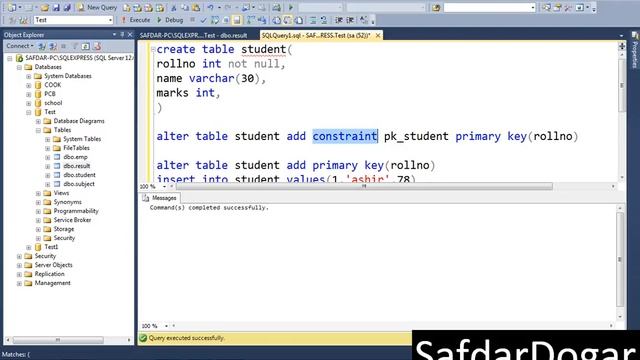Image resolution: width=640 pixels, height=360 pixels.
Task: Start the Debug command
Action: coord(170,20)
